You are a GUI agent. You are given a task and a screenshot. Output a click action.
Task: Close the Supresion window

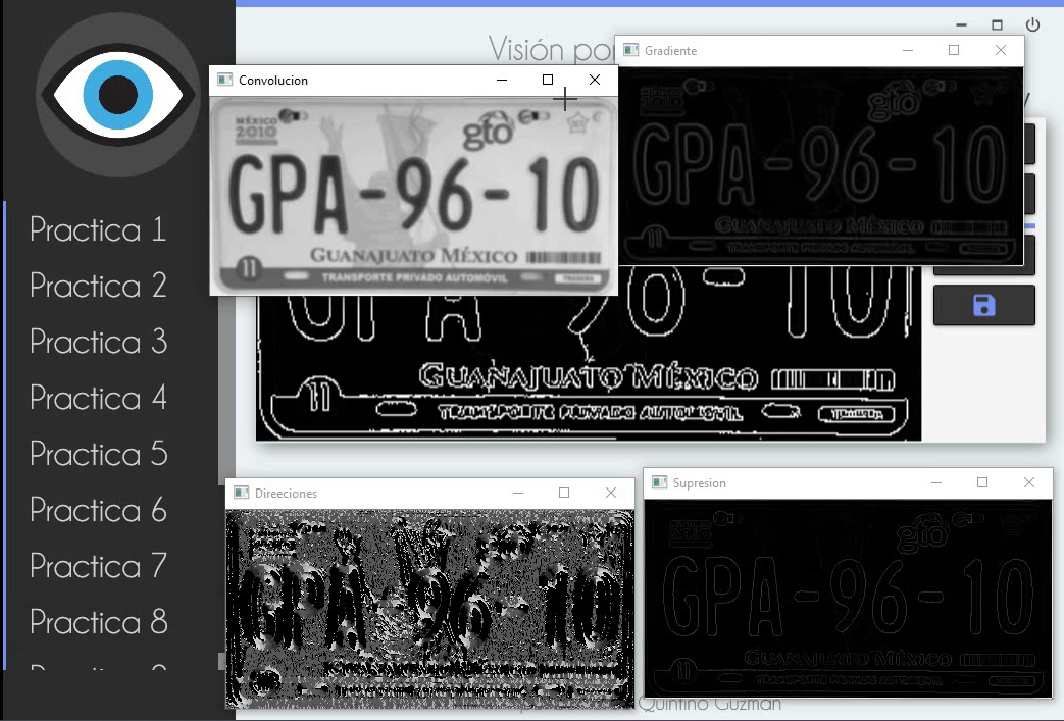click(x=1029, y=482)
